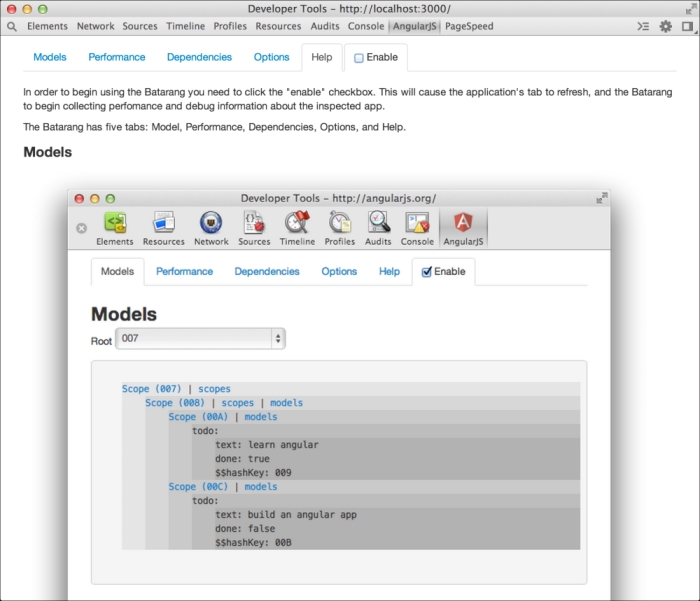
Task: Click Audits icon in angularjs.org window
Action: tap(379, 222)
